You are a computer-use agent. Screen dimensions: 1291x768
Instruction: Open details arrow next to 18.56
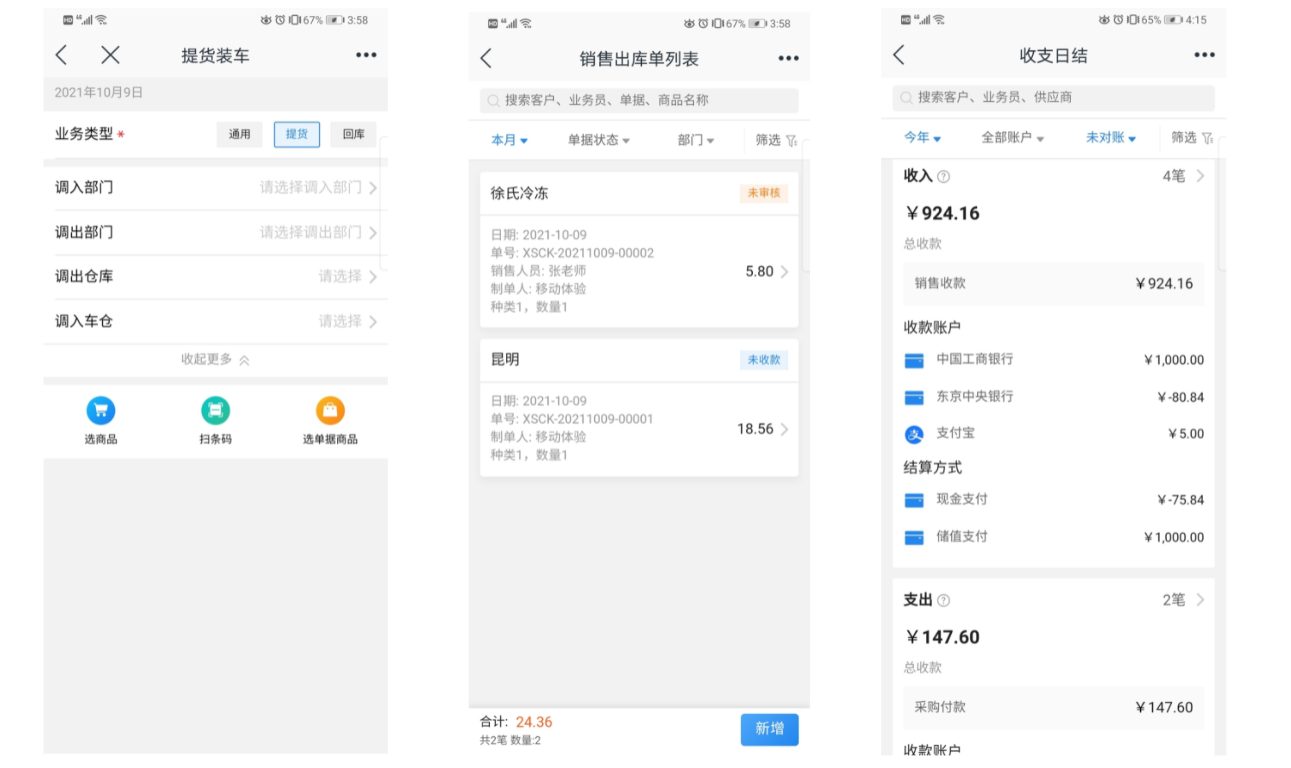coord(784,429)
